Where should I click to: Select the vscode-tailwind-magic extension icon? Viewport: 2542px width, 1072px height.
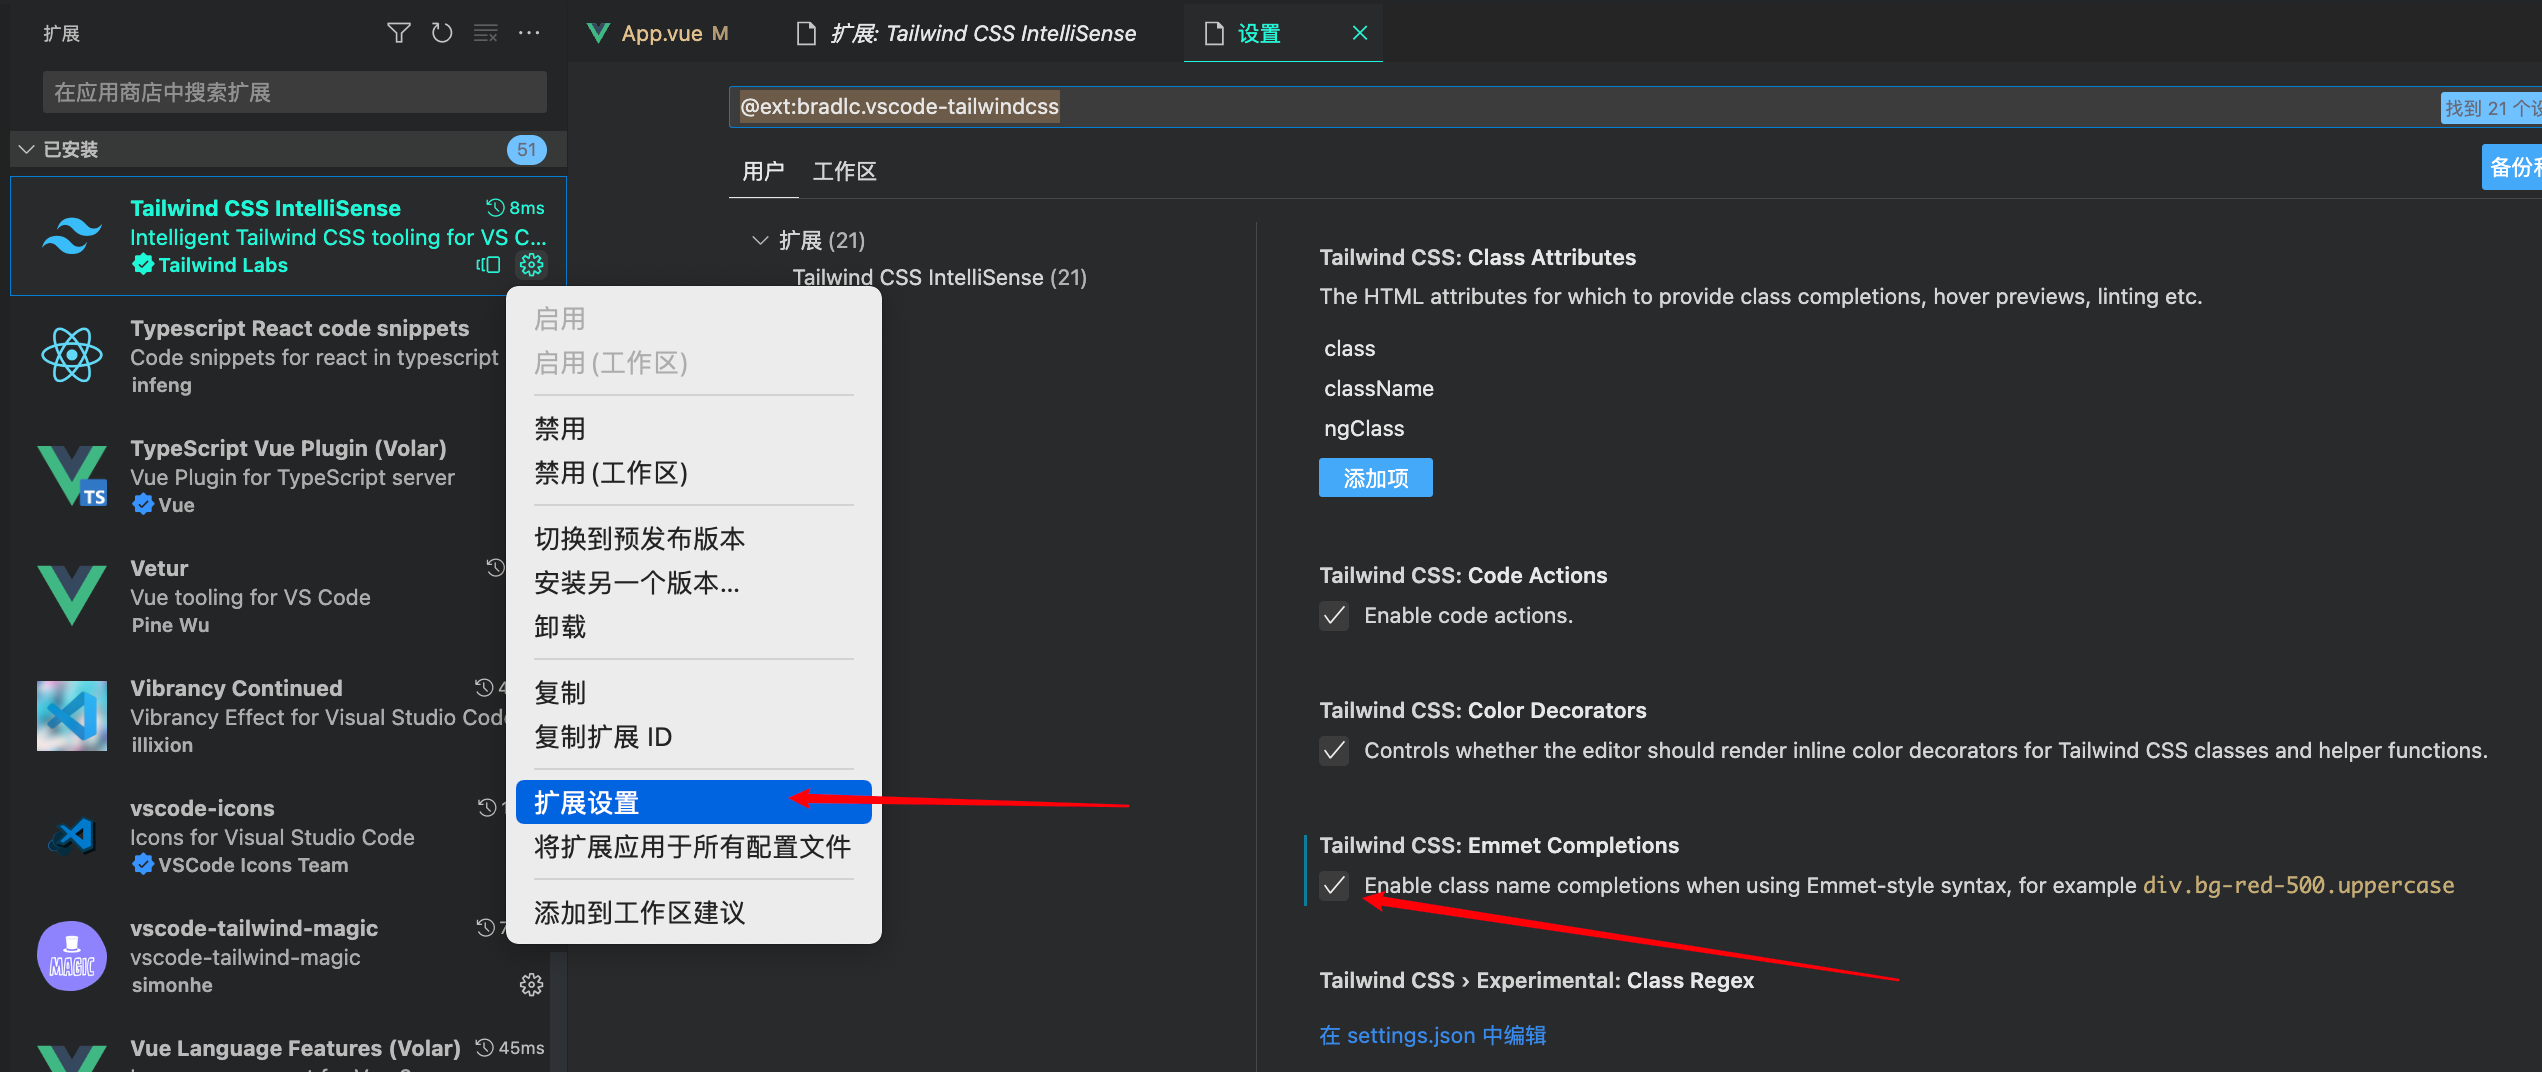click(71, 955)
